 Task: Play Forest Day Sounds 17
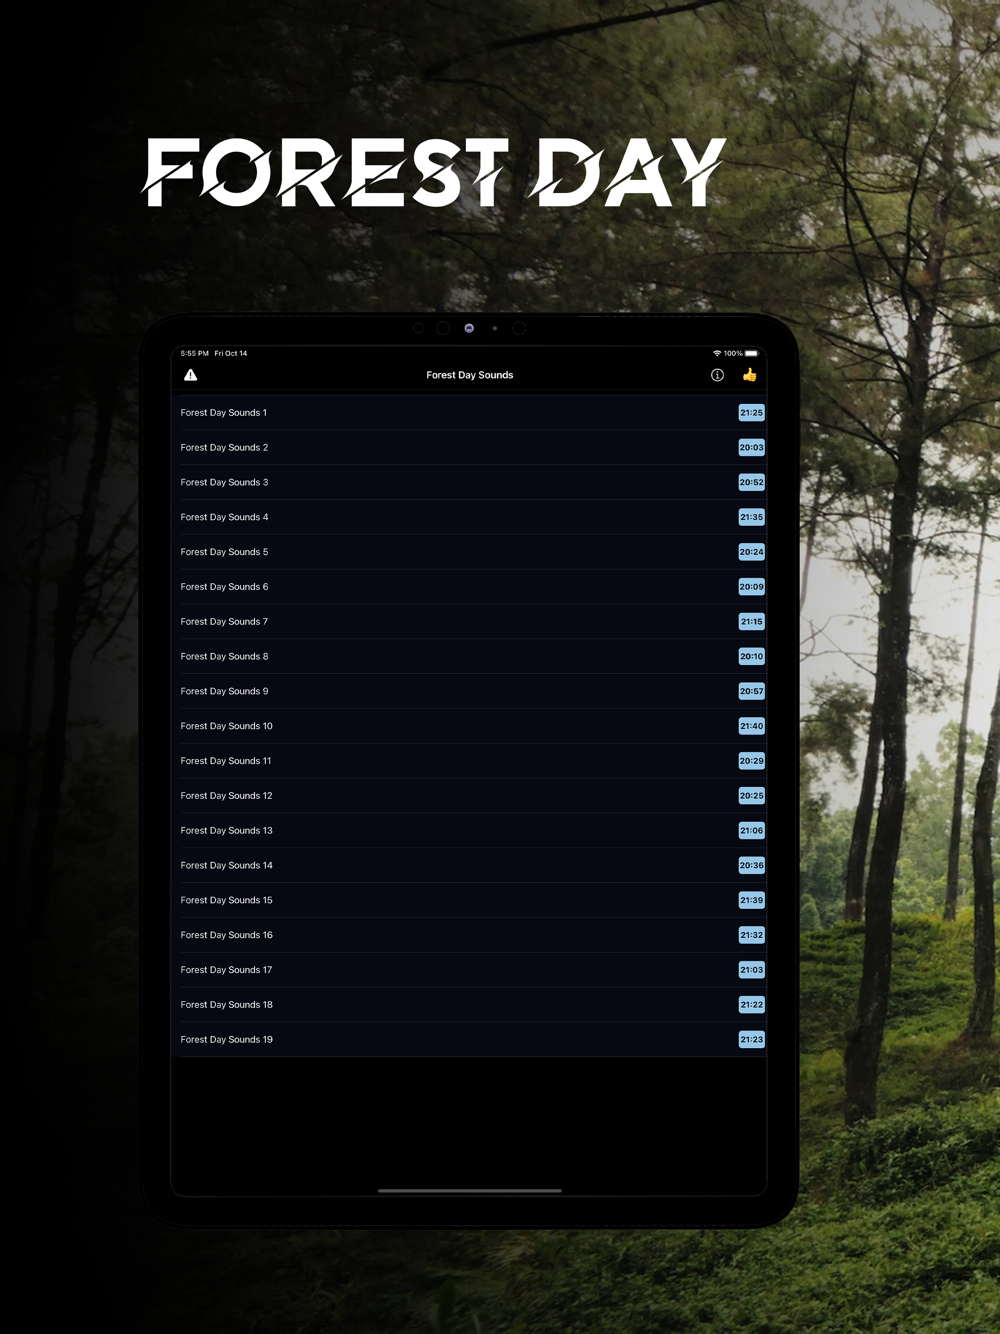pyautogui.click(x=469, y=970)
